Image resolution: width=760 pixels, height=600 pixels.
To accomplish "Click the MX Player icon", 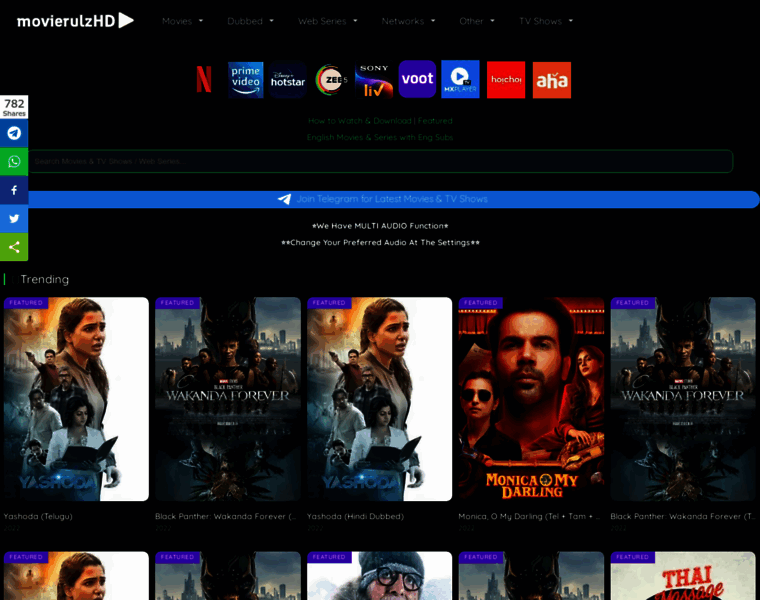I will click(x=460, y=80).
